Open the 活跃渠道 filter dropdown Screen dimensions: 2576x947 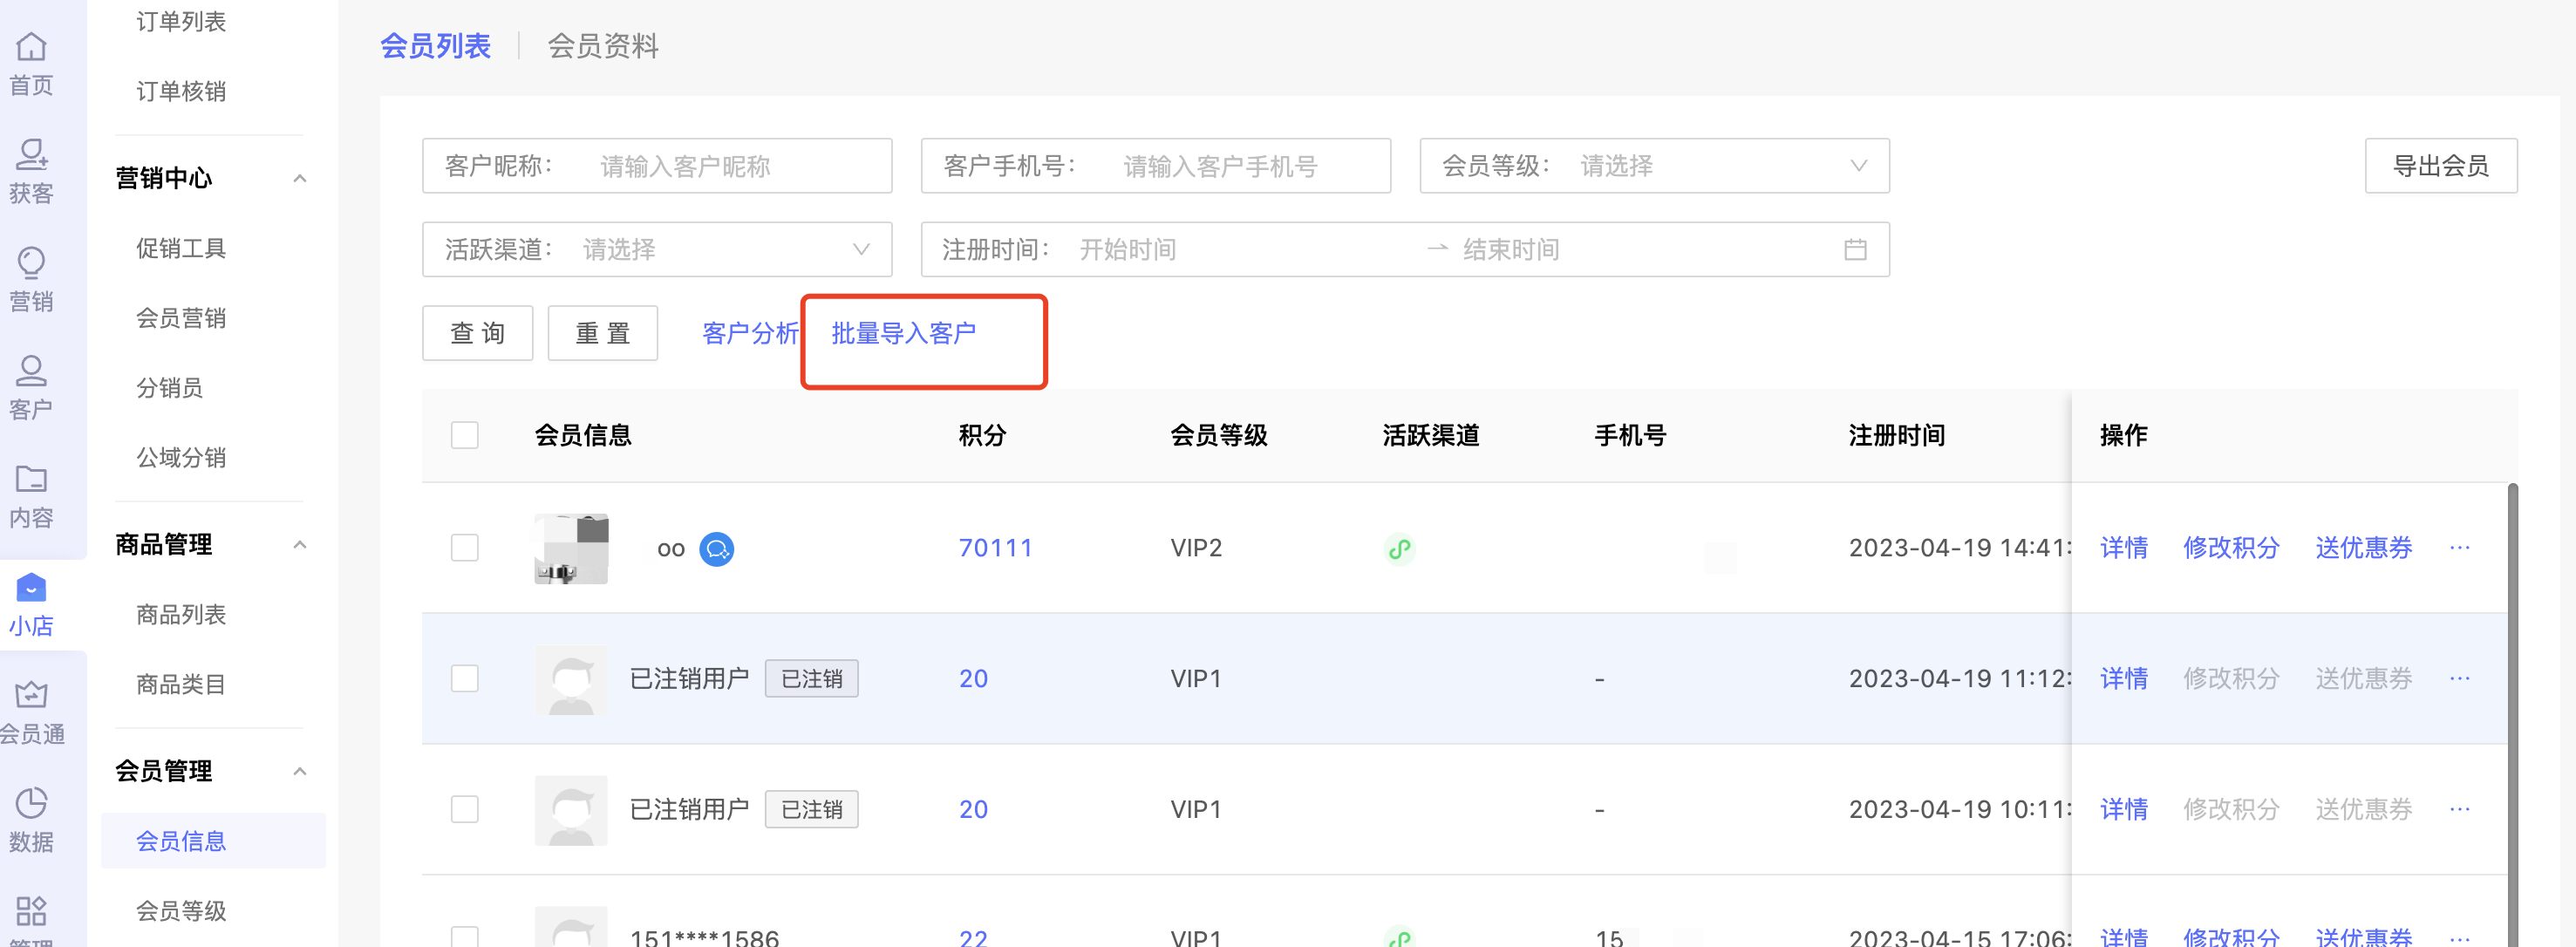[656, 249]
